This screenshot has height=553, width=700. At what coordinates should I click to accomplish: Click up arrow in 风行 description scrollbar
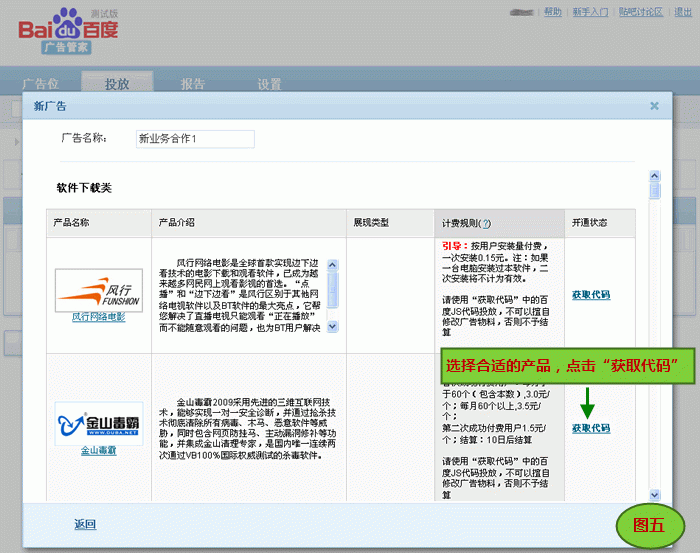[332, 265]
